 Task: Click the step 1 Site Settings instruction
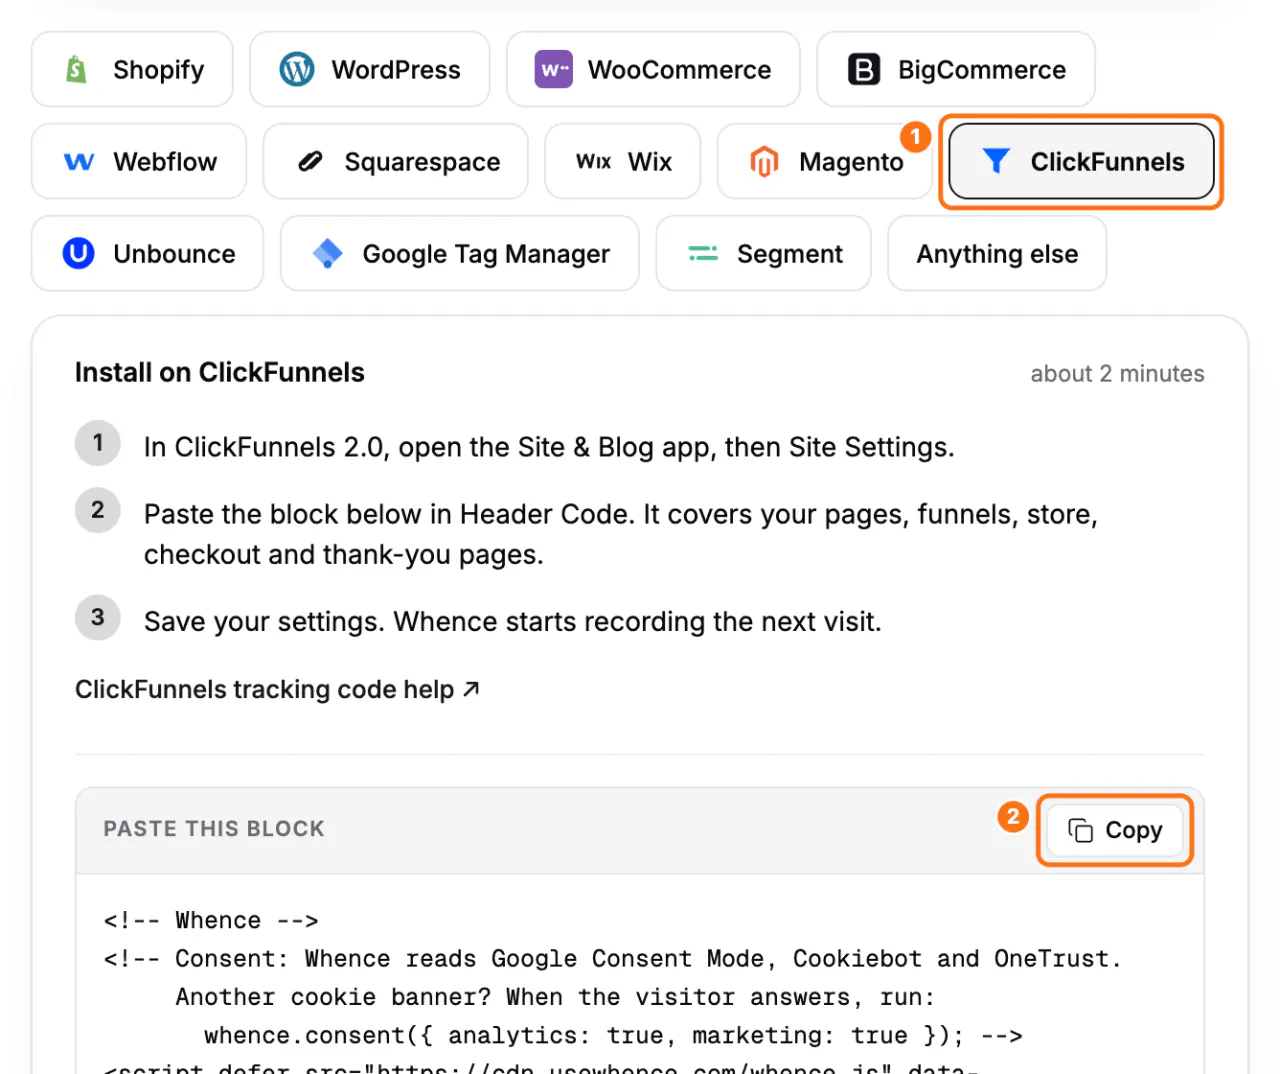click(x=549, y=447)
